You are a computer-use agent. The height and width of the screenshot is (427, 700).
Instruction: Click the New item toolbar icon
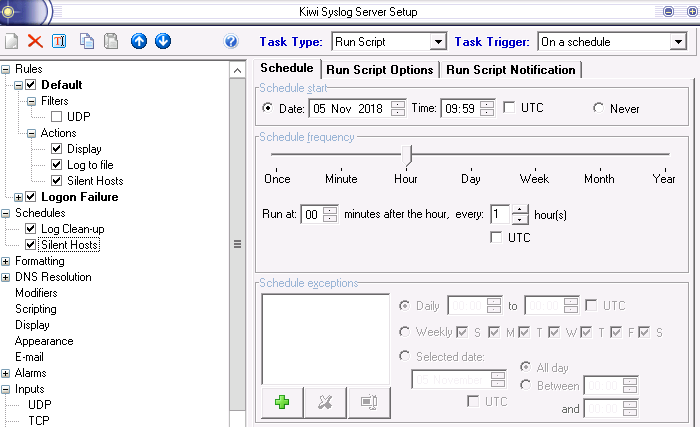pyautogui.click(x=12, y=42)
